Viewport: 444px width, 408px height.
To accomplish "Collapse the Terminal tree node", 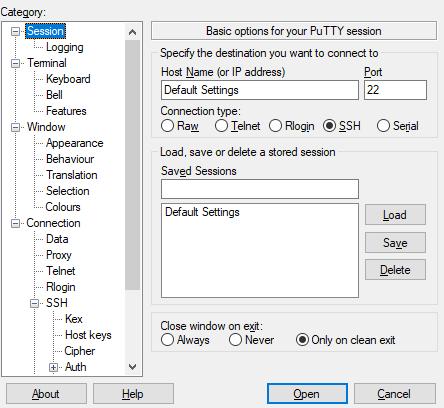I will click(x=15, y=63).
